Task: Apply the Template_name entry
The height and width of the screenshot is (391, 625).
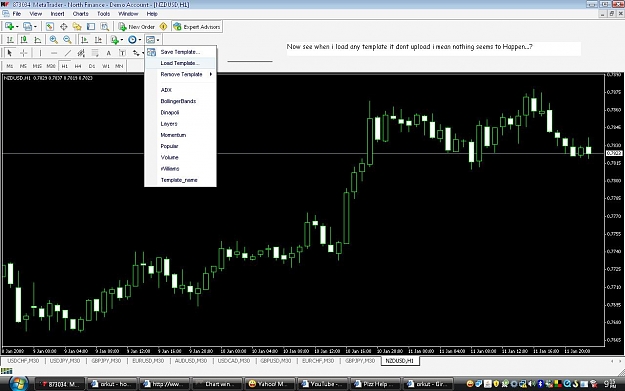Action: pyautogui.click(x=181, y=180)
